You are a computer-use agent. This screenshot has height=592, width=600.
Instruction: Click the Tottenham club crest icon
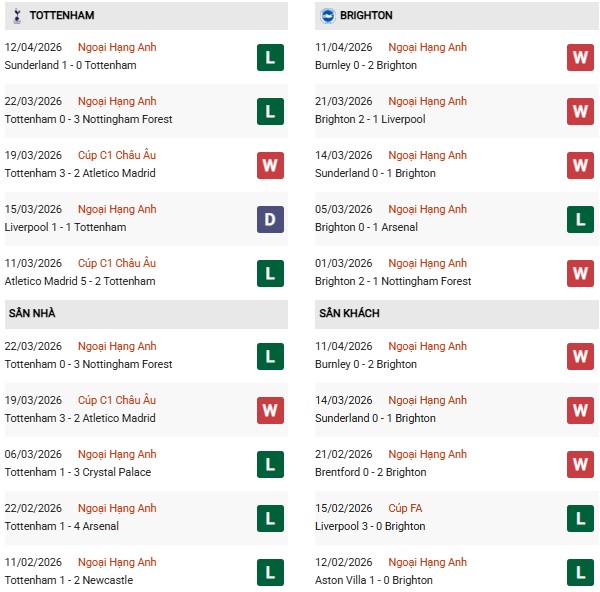[16, 15]
